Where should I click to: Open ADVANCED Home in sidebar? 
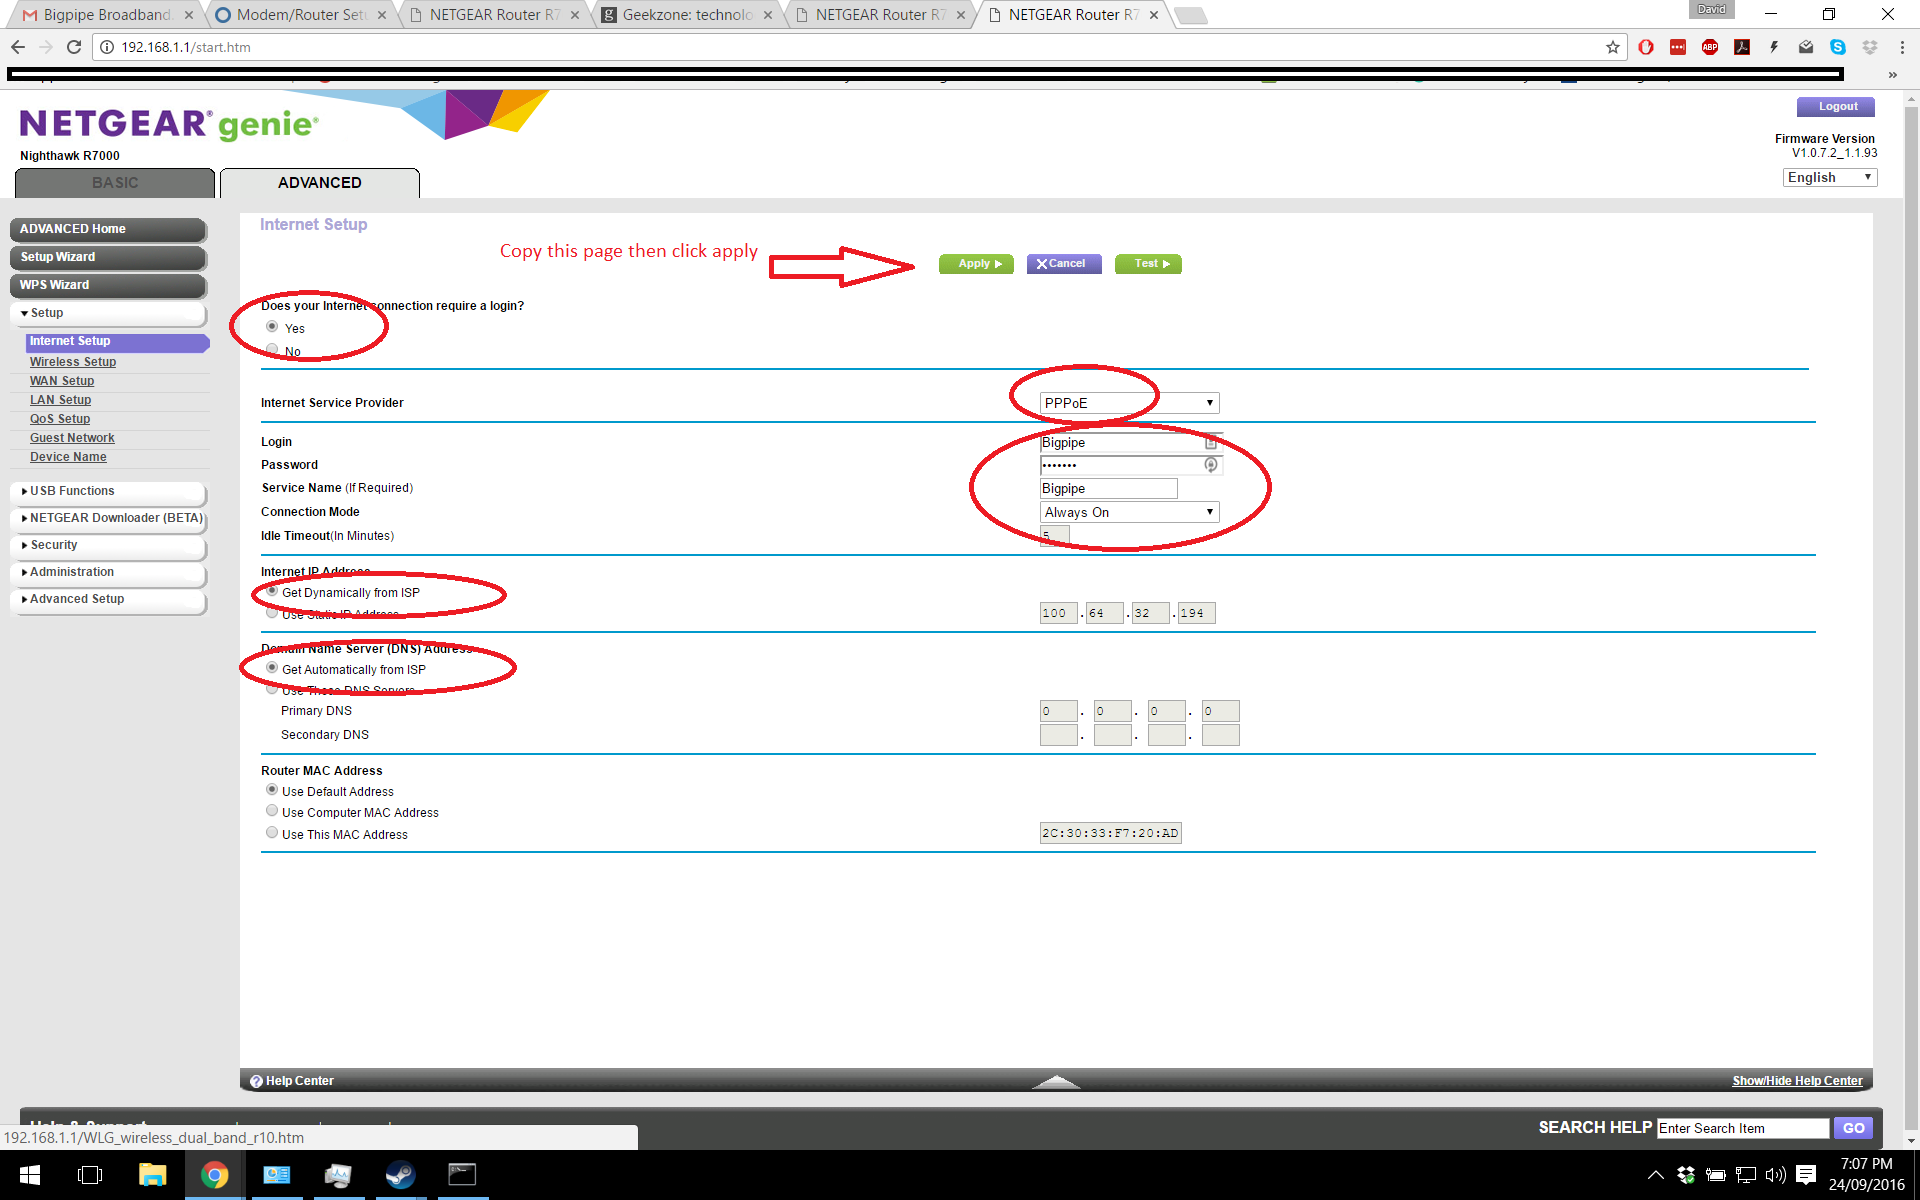108,229
